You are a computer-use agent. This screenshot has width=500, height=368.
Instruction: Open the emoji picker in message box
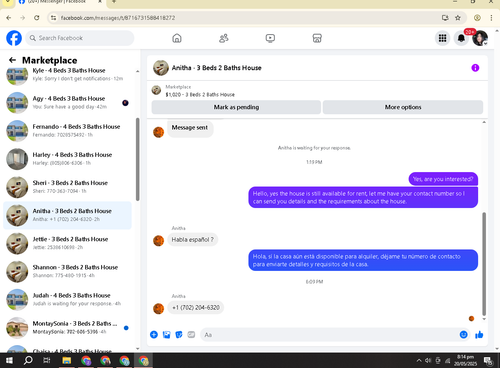463,335
